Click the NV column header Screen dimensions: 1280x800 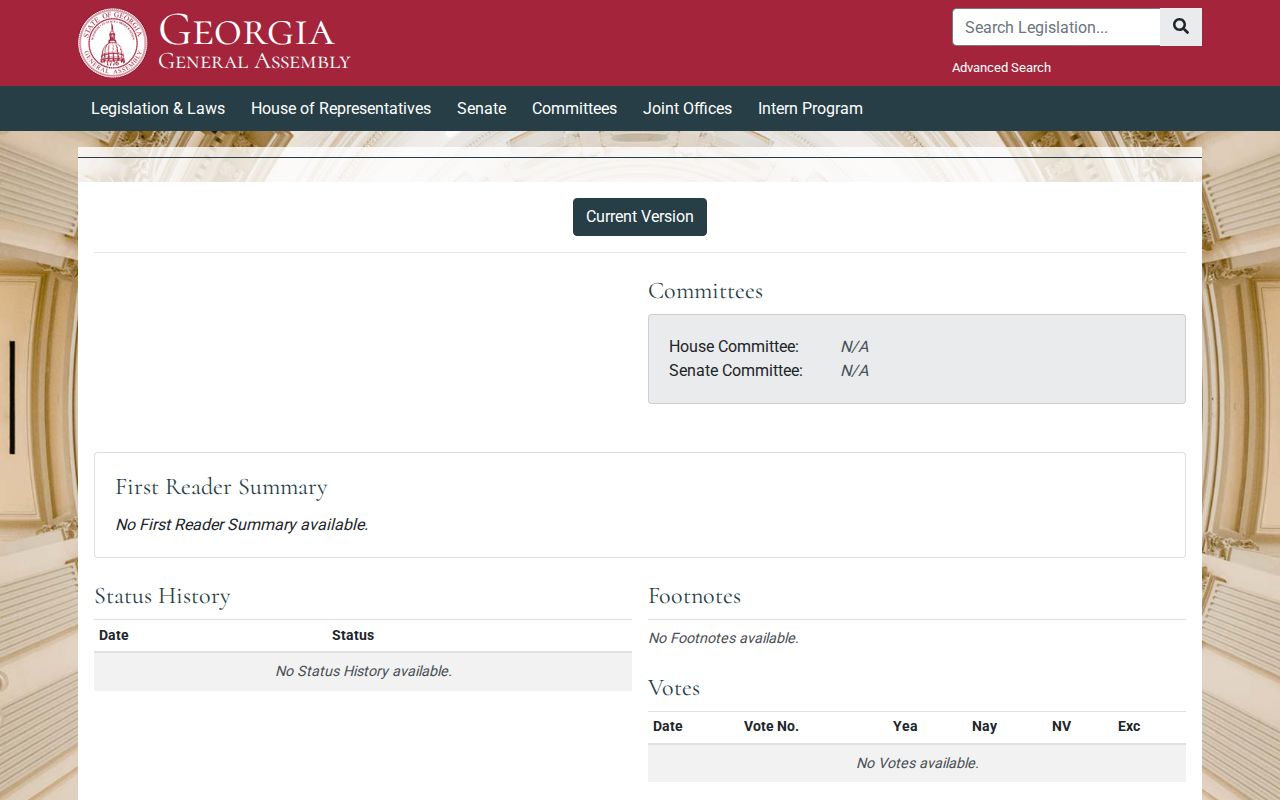tap(1061, 726)
